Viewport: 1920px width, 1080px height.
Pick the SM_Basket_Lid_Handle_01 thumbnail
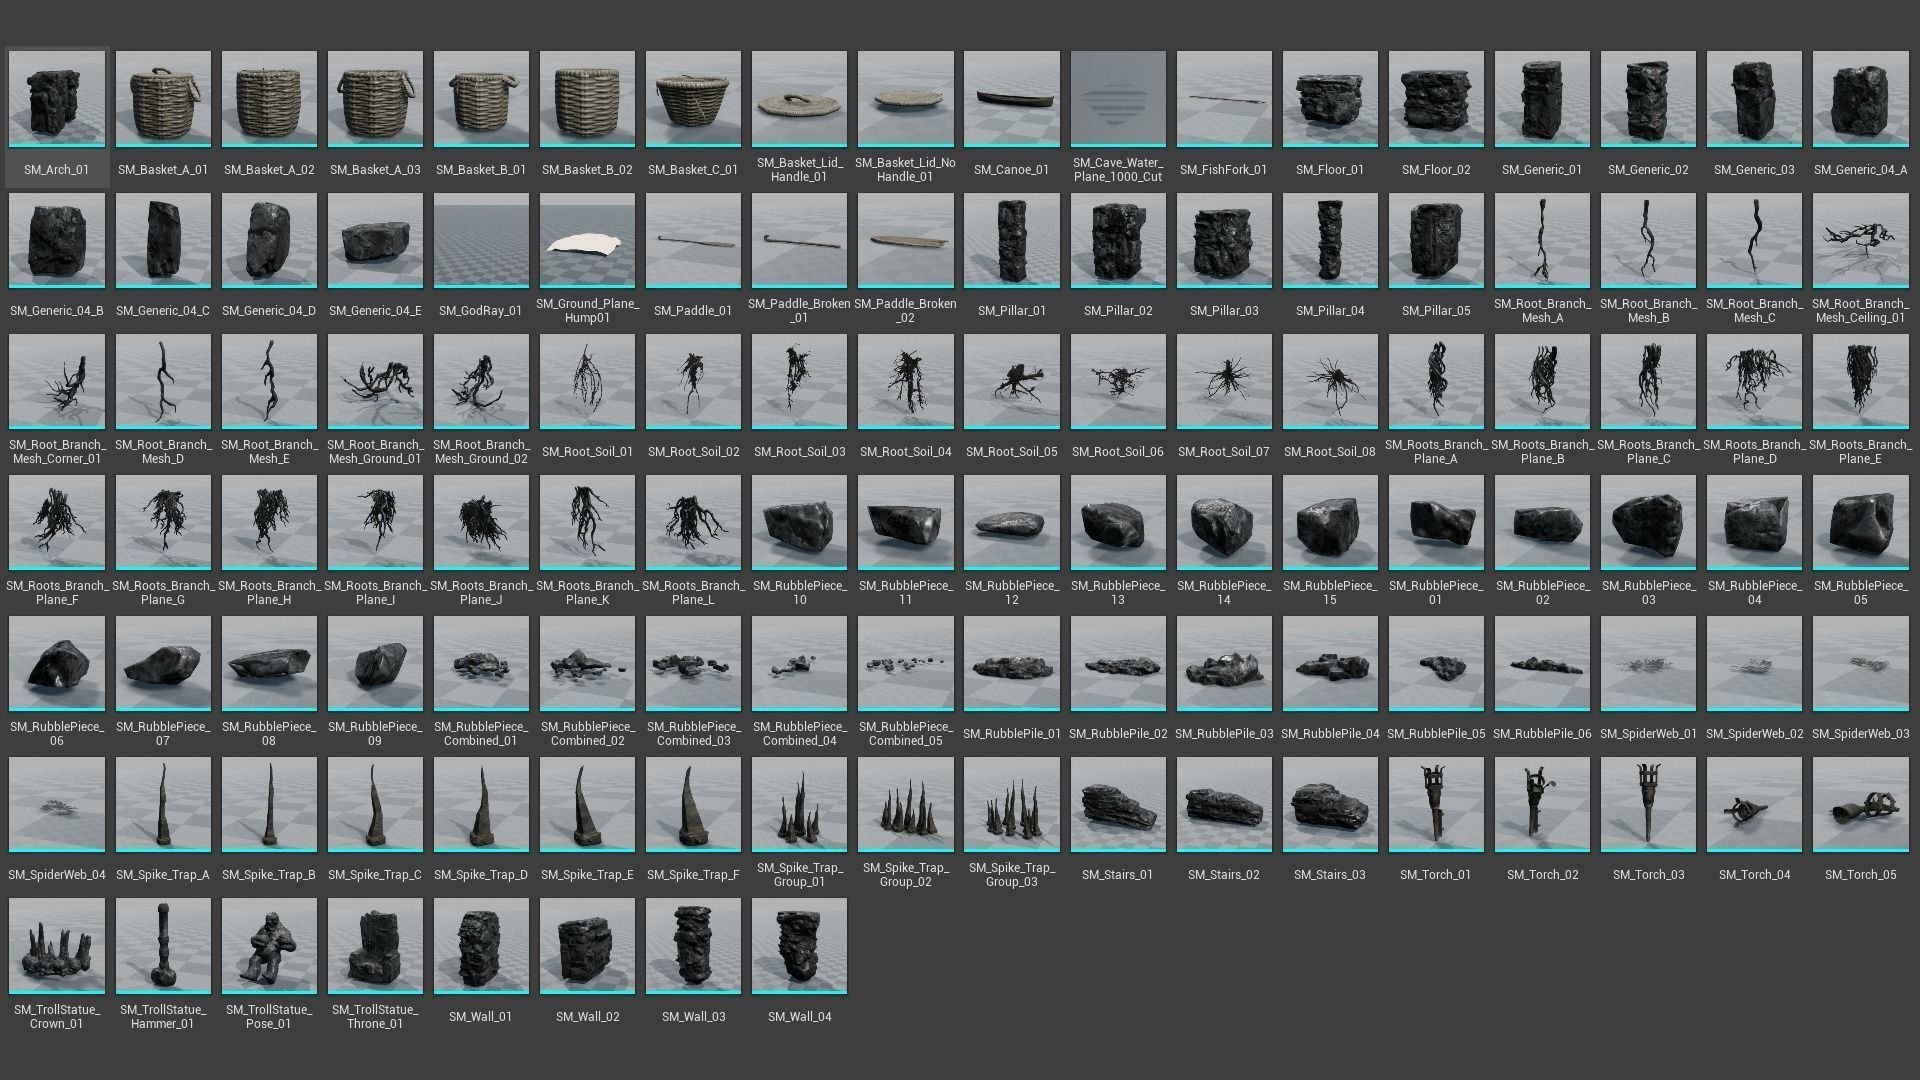coord(799,99)
